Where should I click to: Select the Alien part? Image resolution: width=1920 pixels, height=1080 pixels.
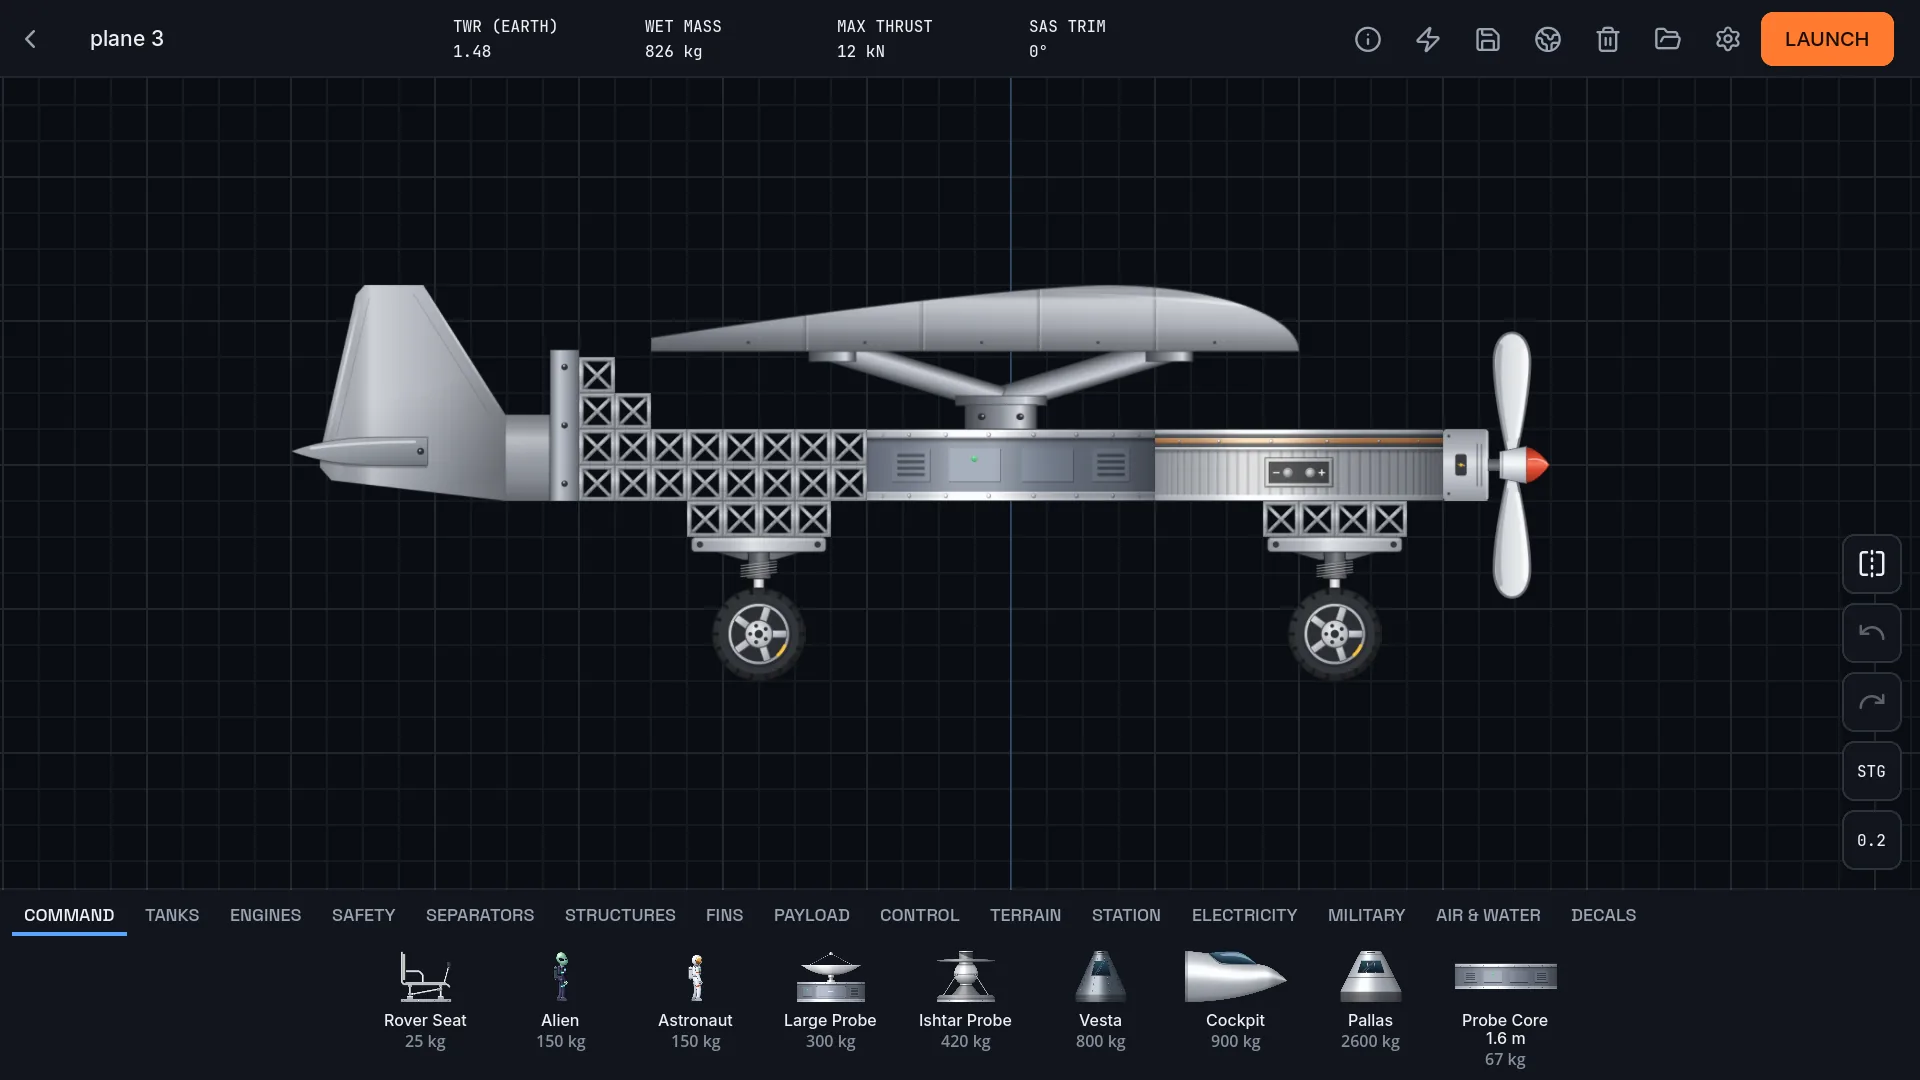click(560, 999)
